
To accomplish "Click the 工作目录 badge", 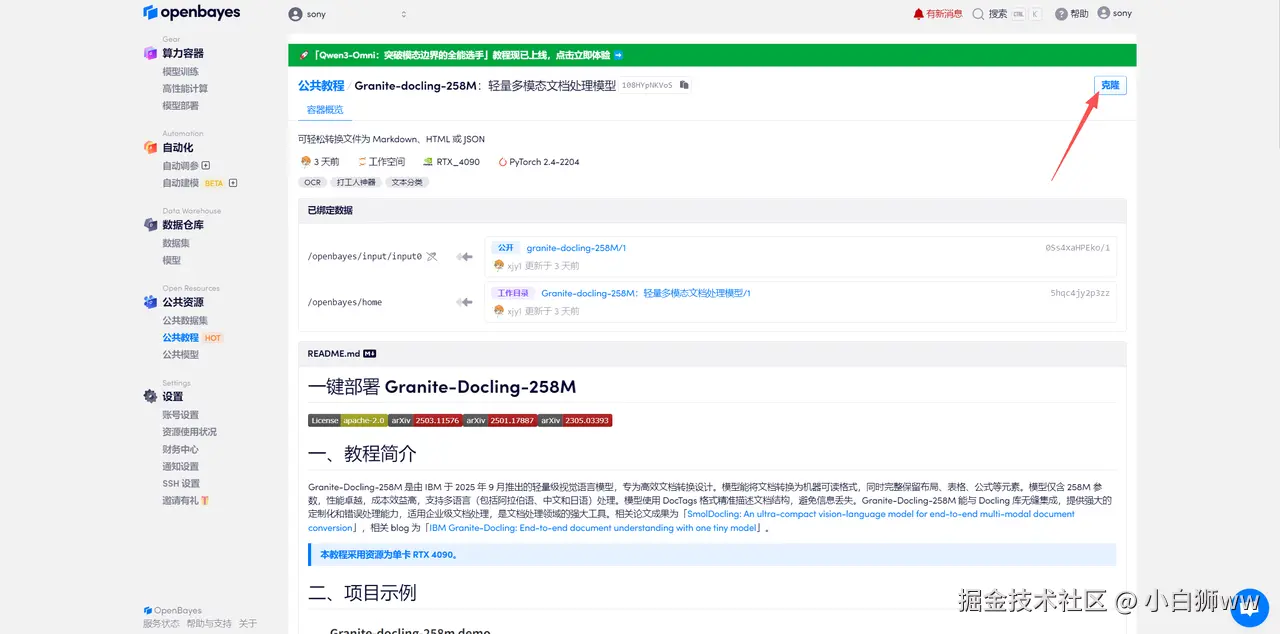I will click(512, 293).
